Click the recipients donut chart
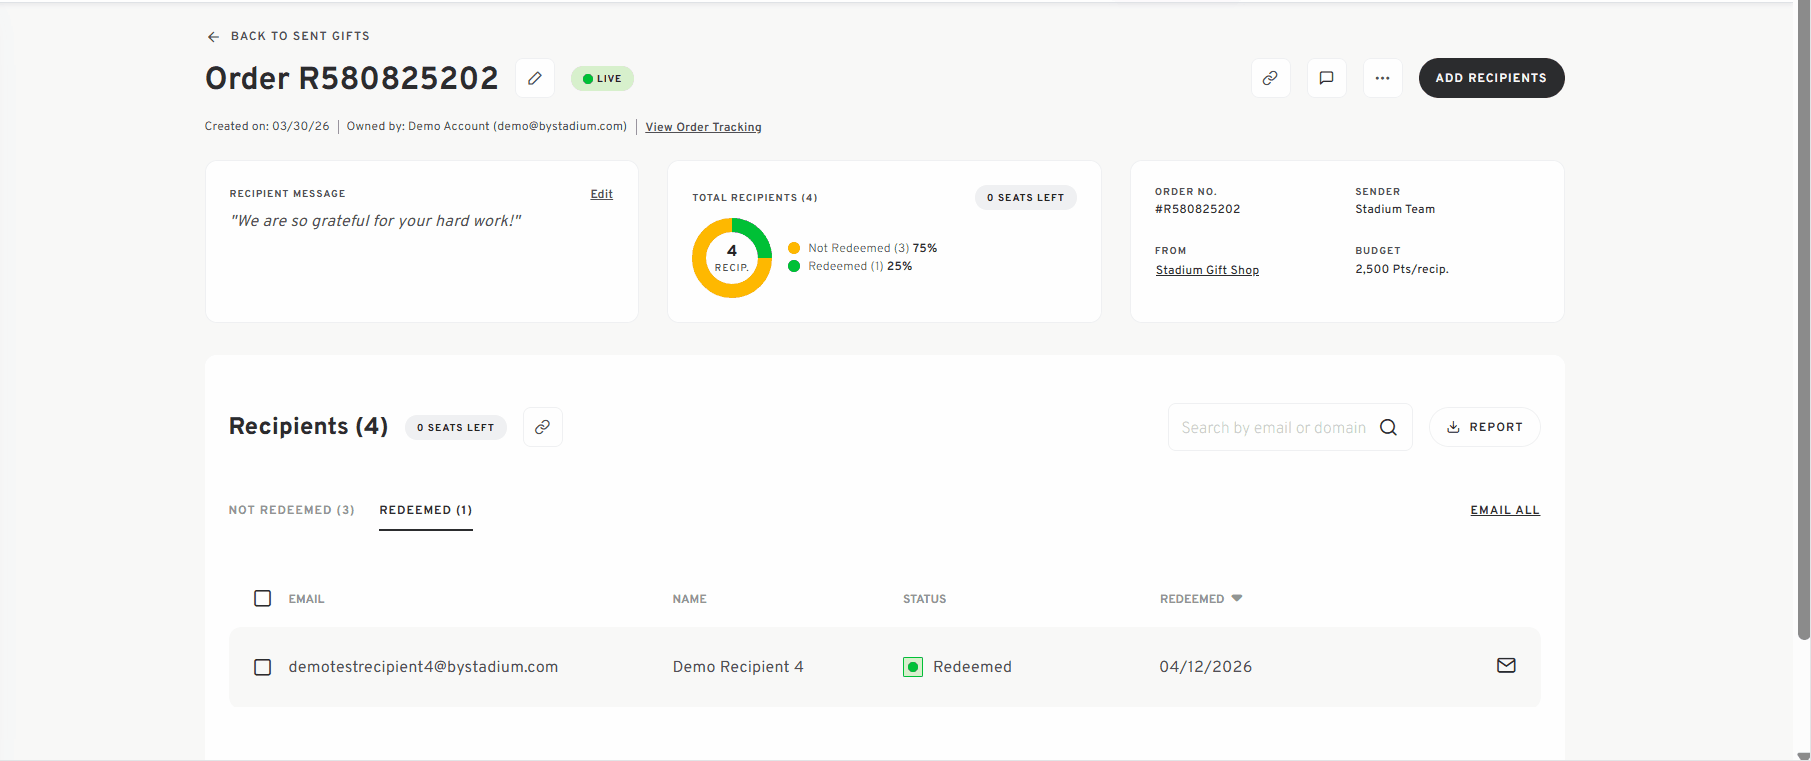 coord(732,258)
